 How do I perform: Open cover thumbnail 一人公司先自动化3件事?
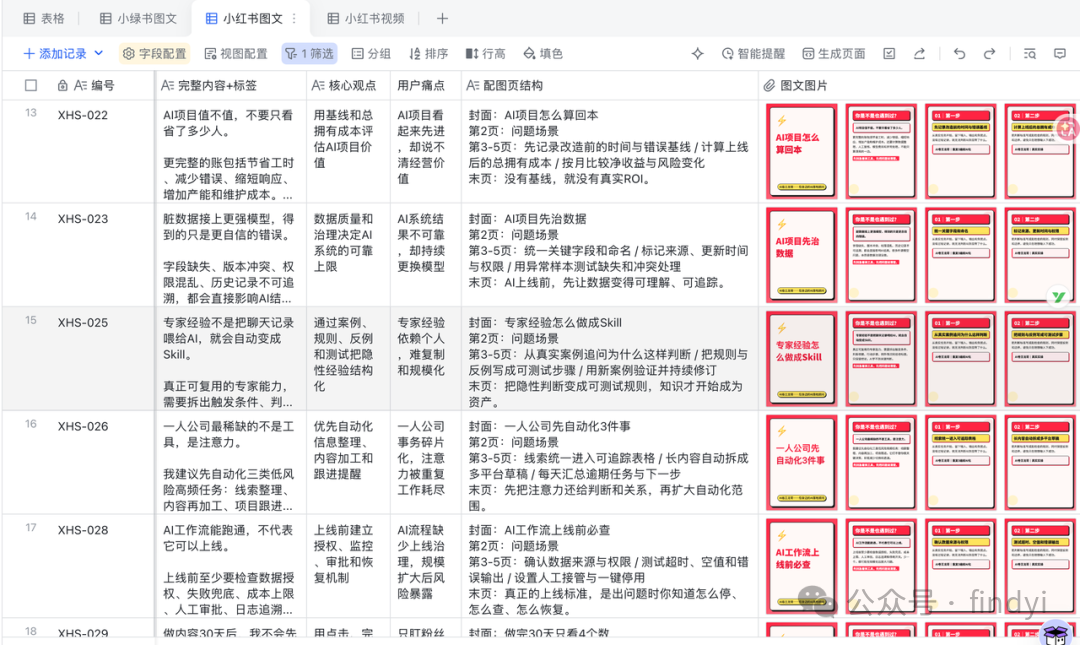(x=802, y=462)
